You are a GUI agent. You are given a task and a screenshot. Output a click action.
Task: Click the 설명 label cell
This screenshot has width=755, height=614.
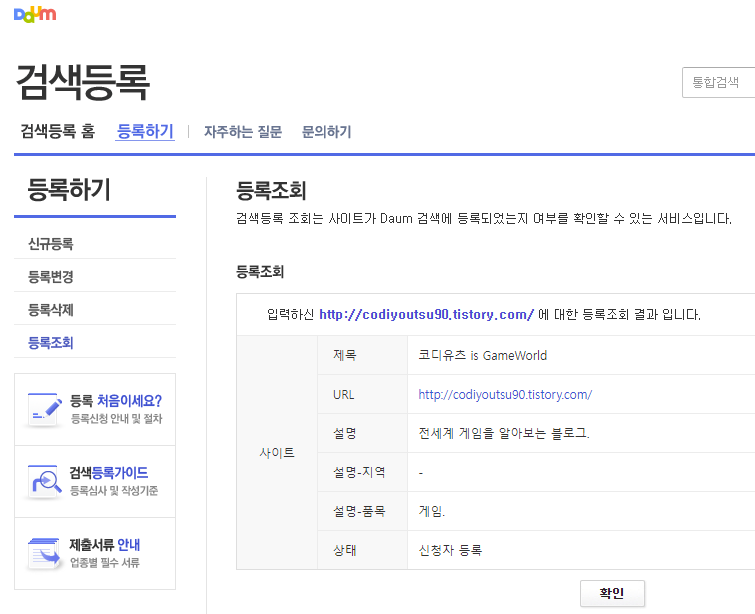(363, 433)
